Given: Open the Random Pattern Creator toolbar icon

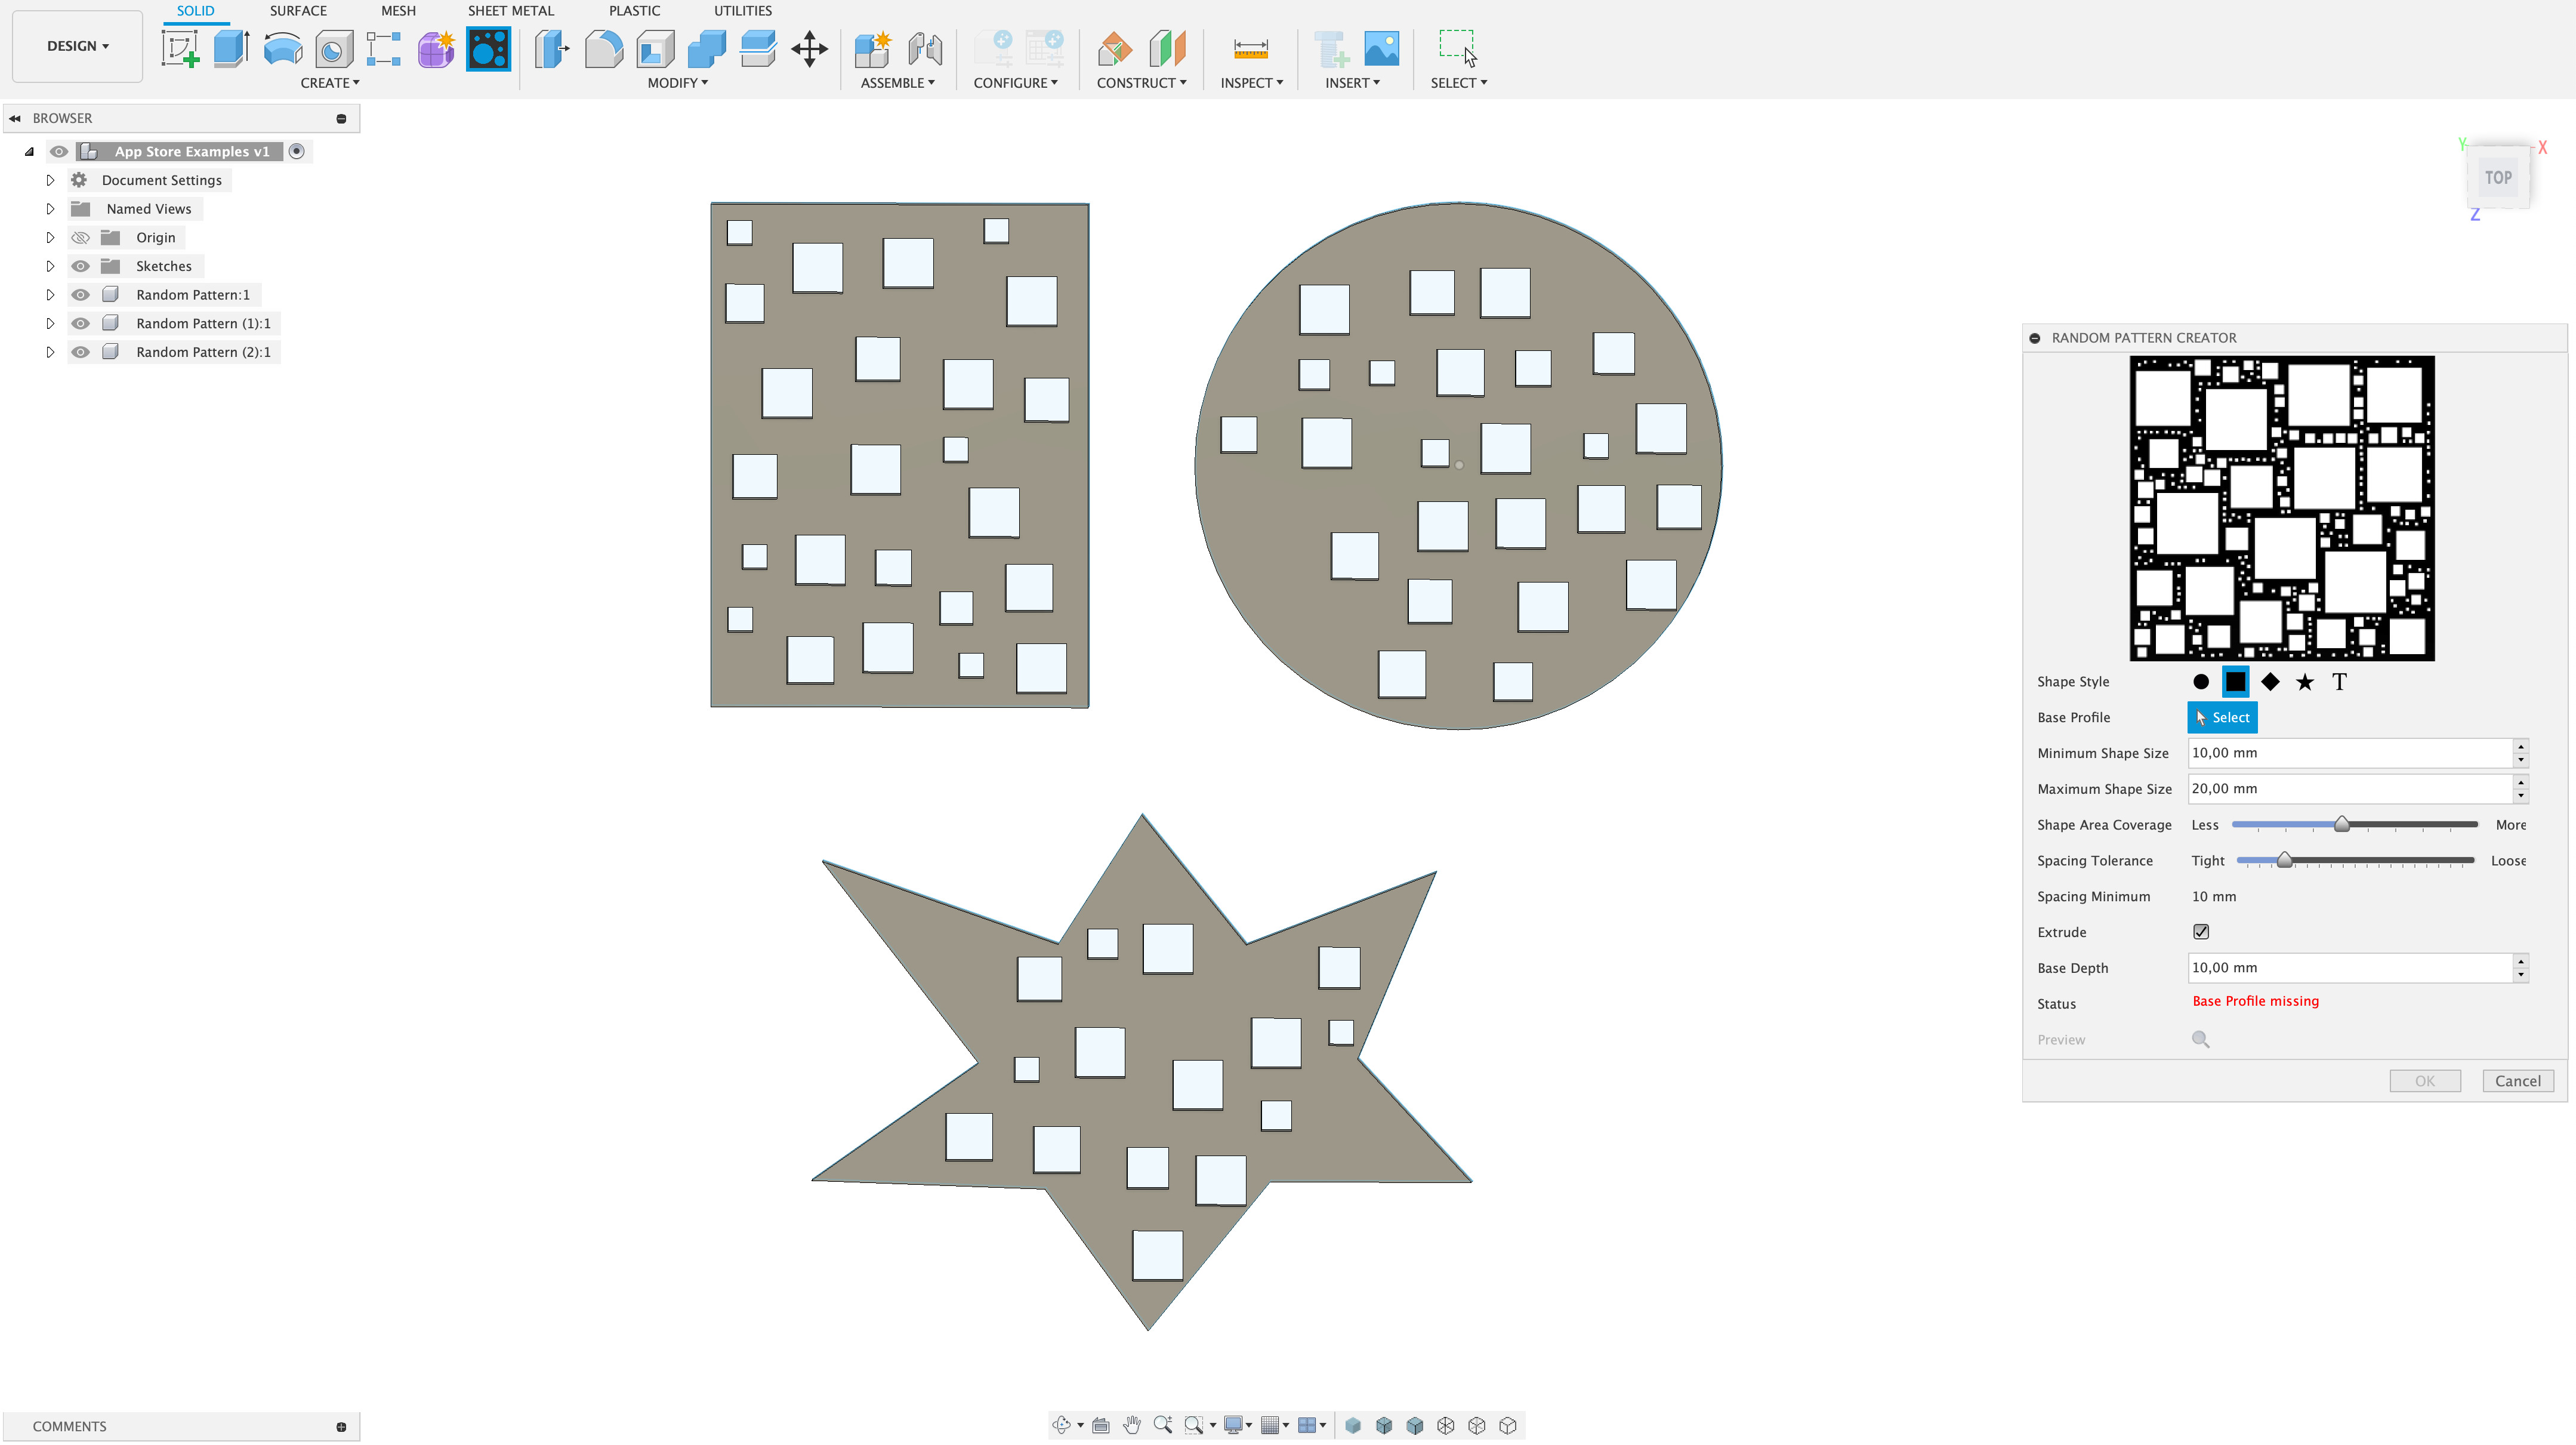Looking at the screenshot, I should click(488, 48).
